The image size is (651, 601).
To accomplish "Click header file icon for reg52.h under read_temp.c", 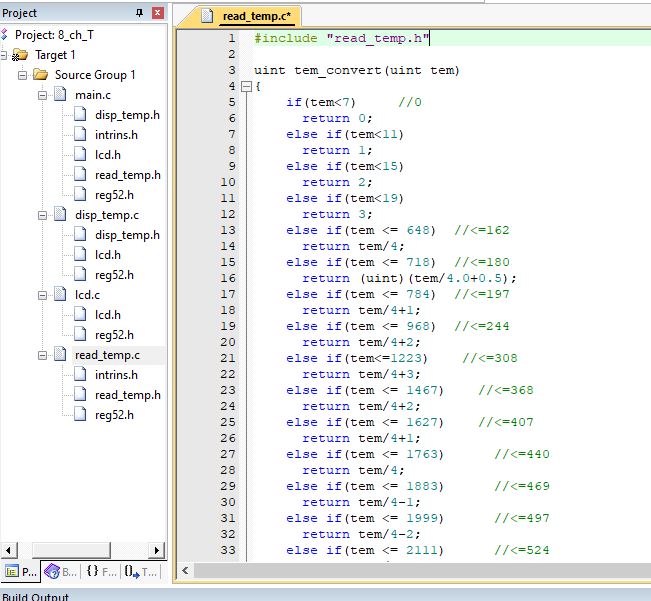I will point(80,415).
